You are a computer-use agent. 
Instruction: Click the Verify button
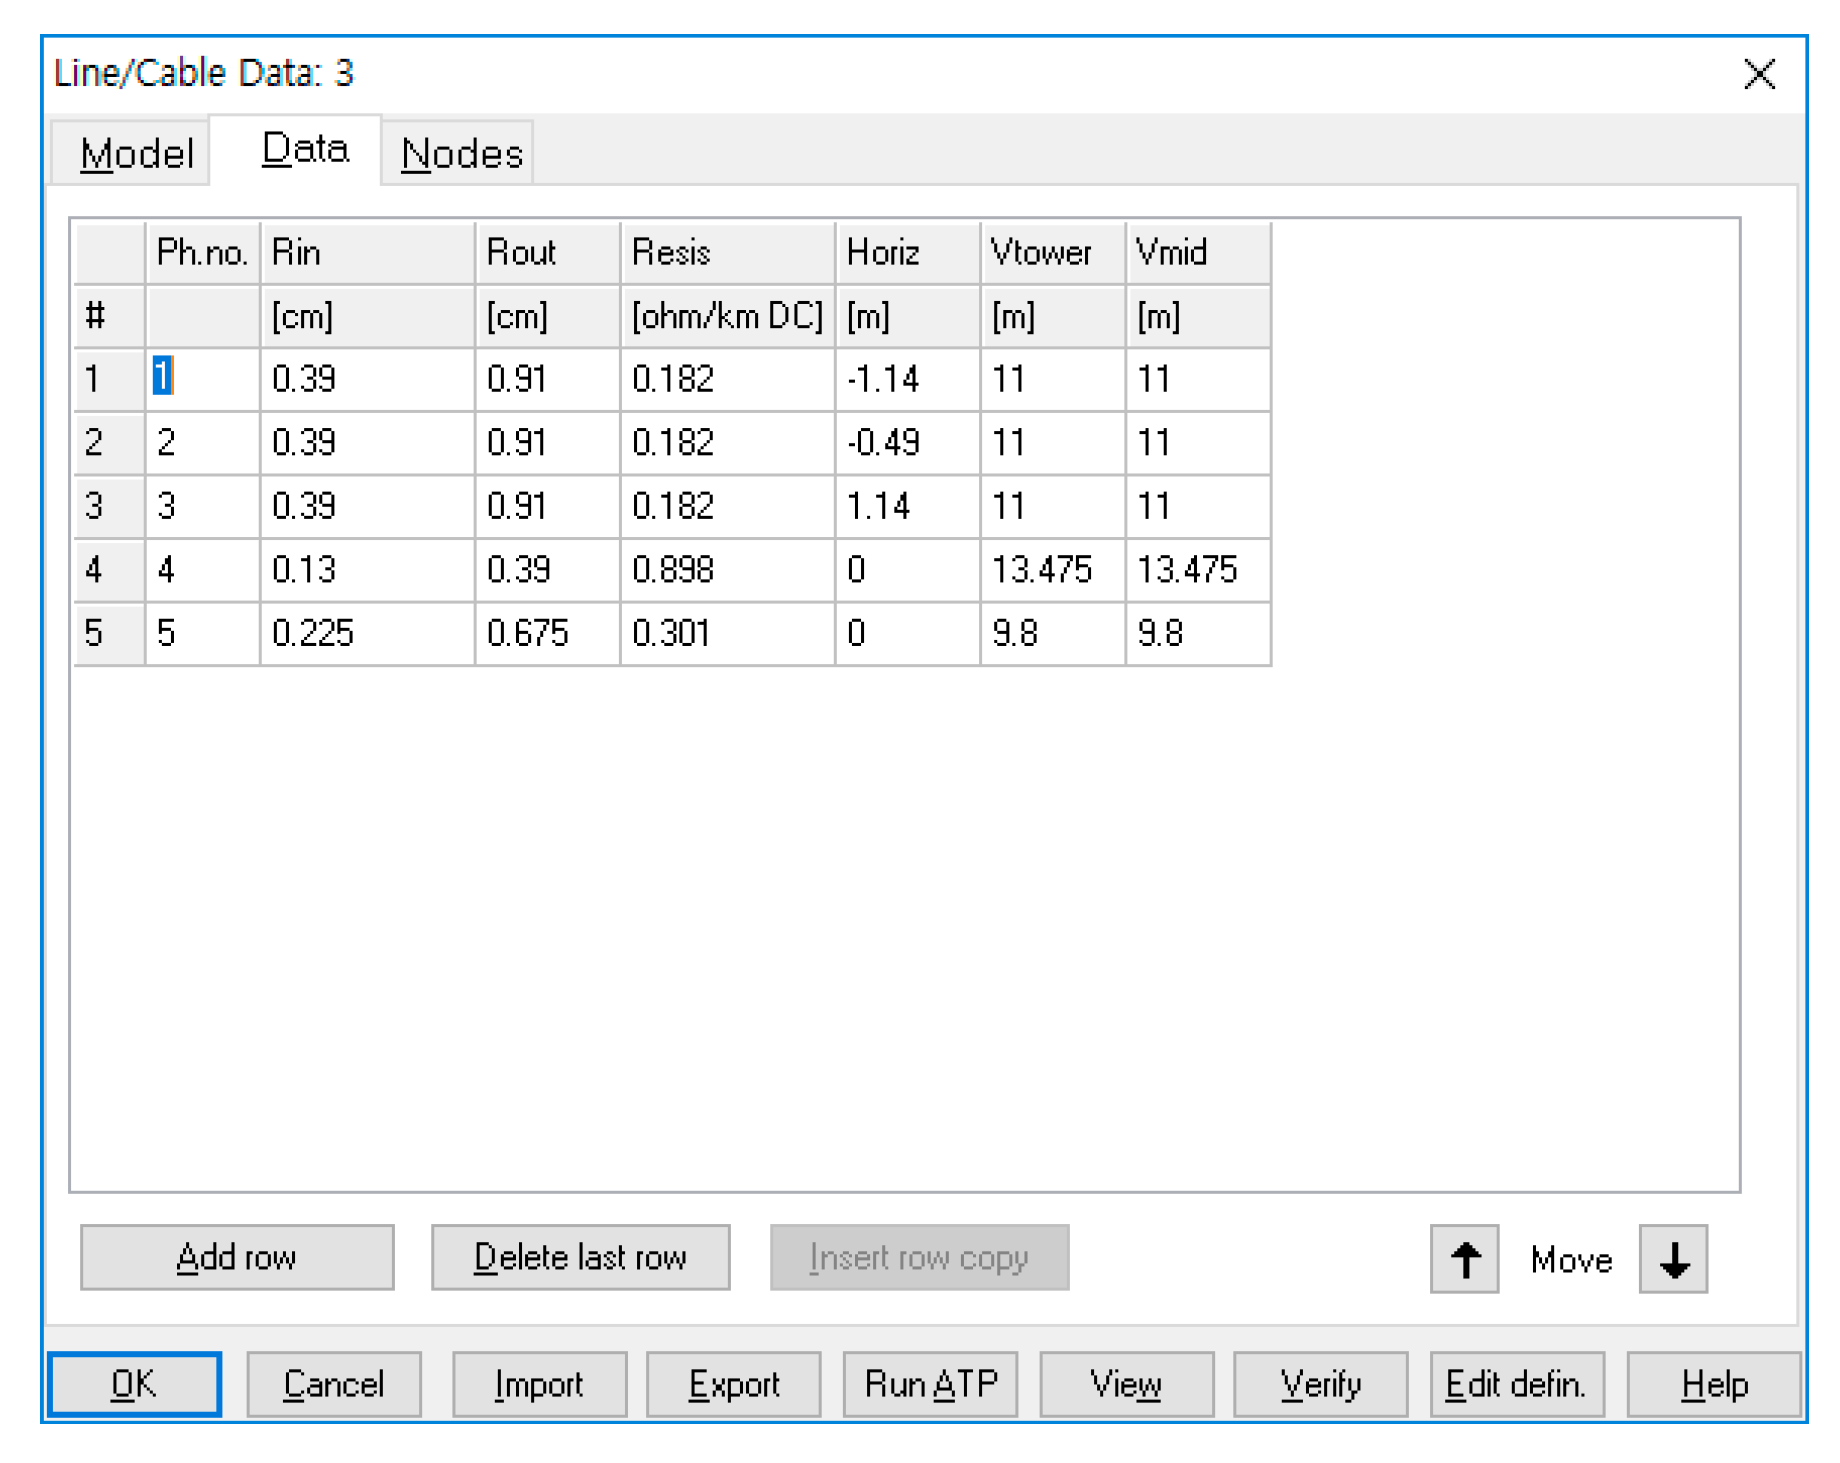[1320, 1384]
